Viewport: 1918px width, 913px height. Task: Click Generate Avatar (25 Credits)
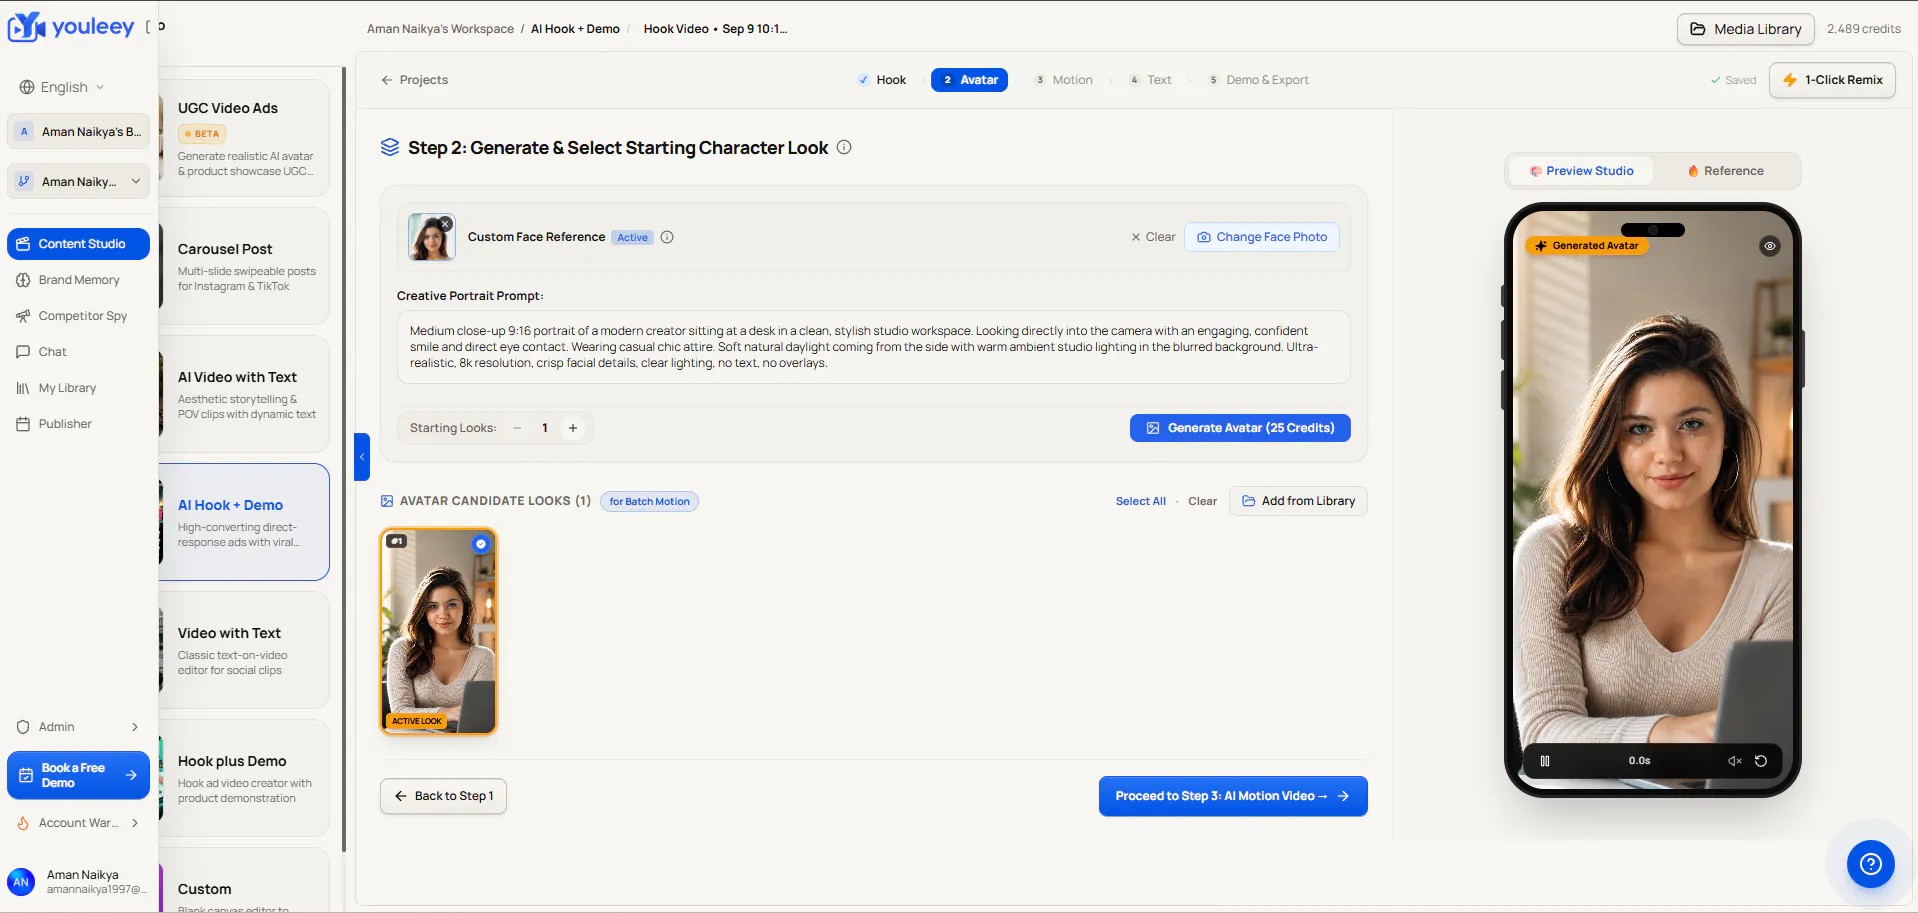(x=1240, y=428)
